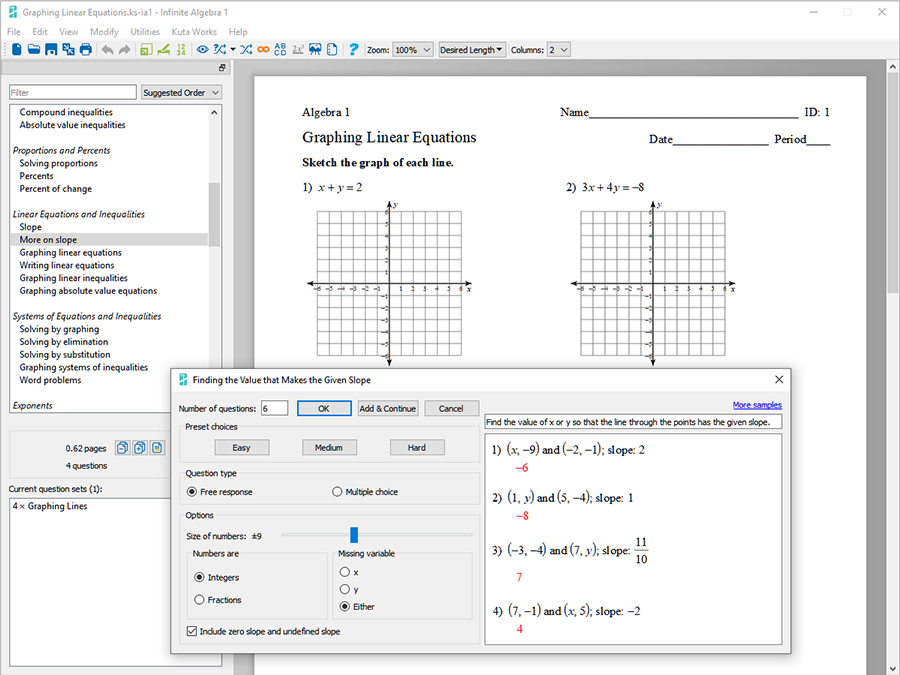Screen dimensions: 900x675
Task: Choose the Hard preset
Action: (417, 448)
